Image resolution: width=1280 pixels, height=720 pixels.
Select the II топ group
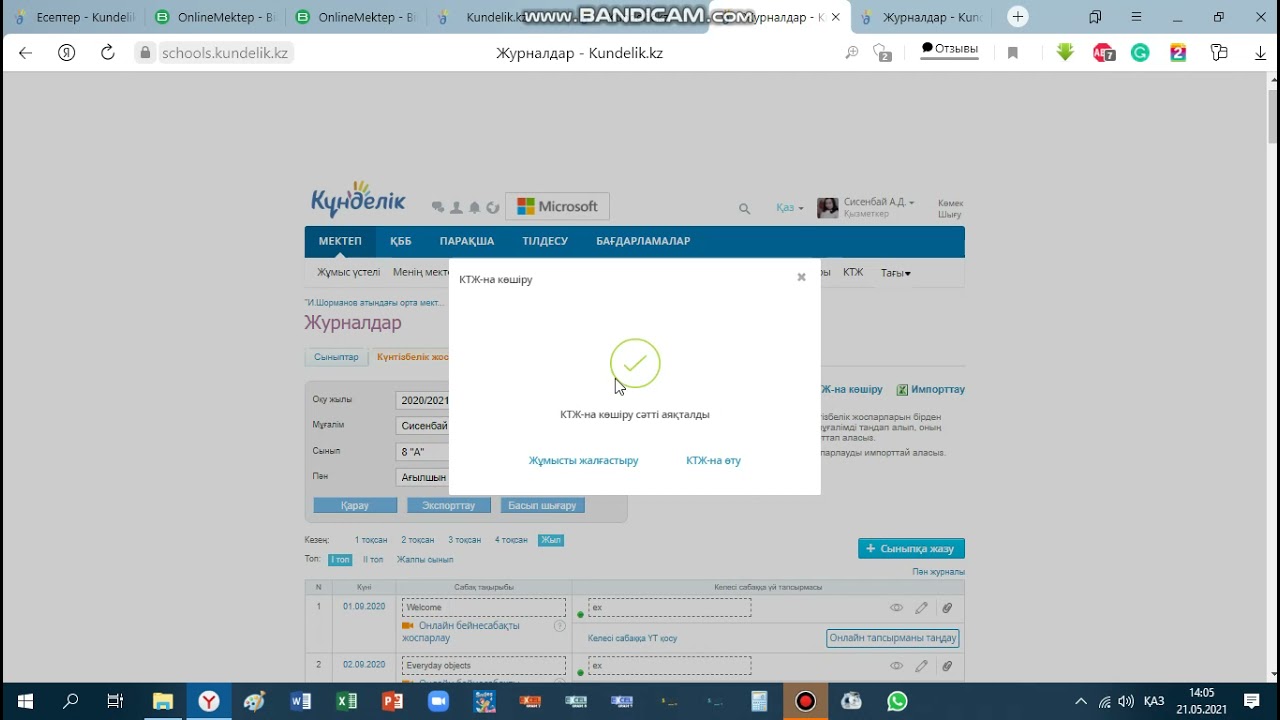[x=373, y=560]
